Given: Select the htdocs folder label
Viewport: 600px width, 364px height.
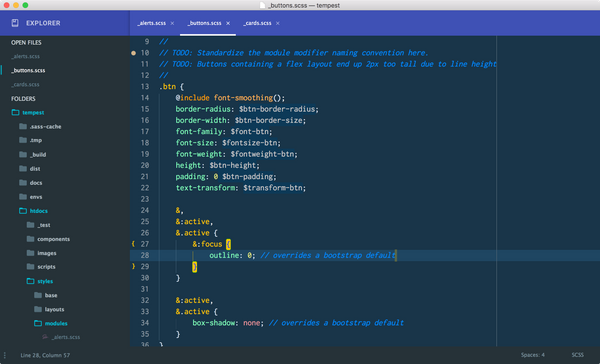Looking at the screenshot, I should (x=39, y=211).
